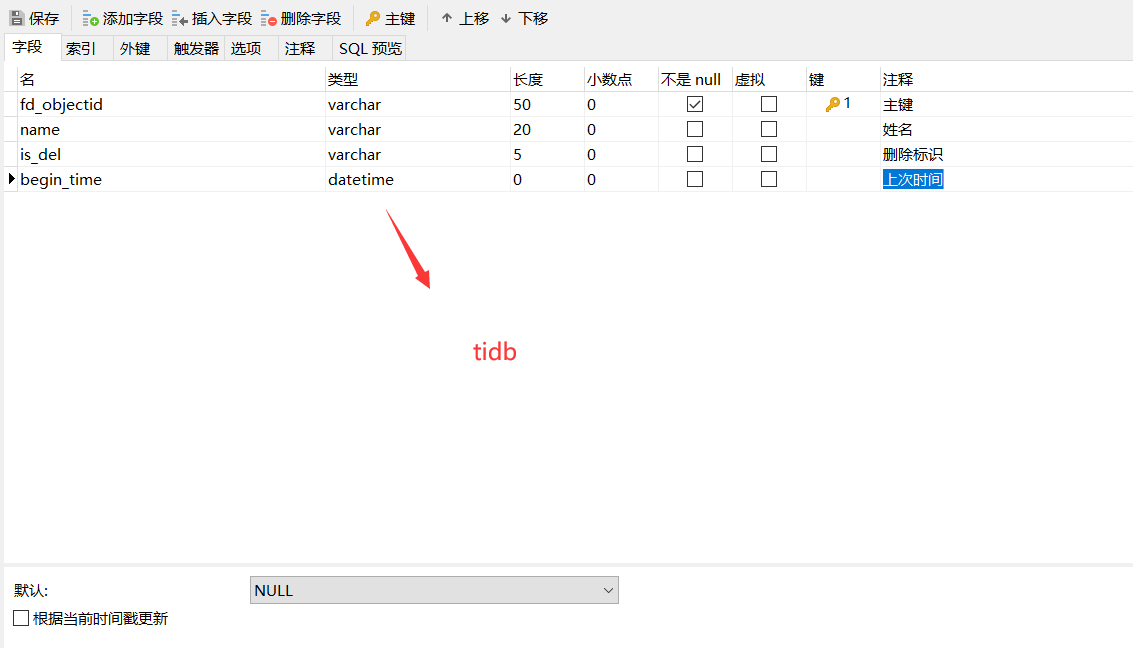
Task: Click length value 20
Action: [x=522, y=129]
